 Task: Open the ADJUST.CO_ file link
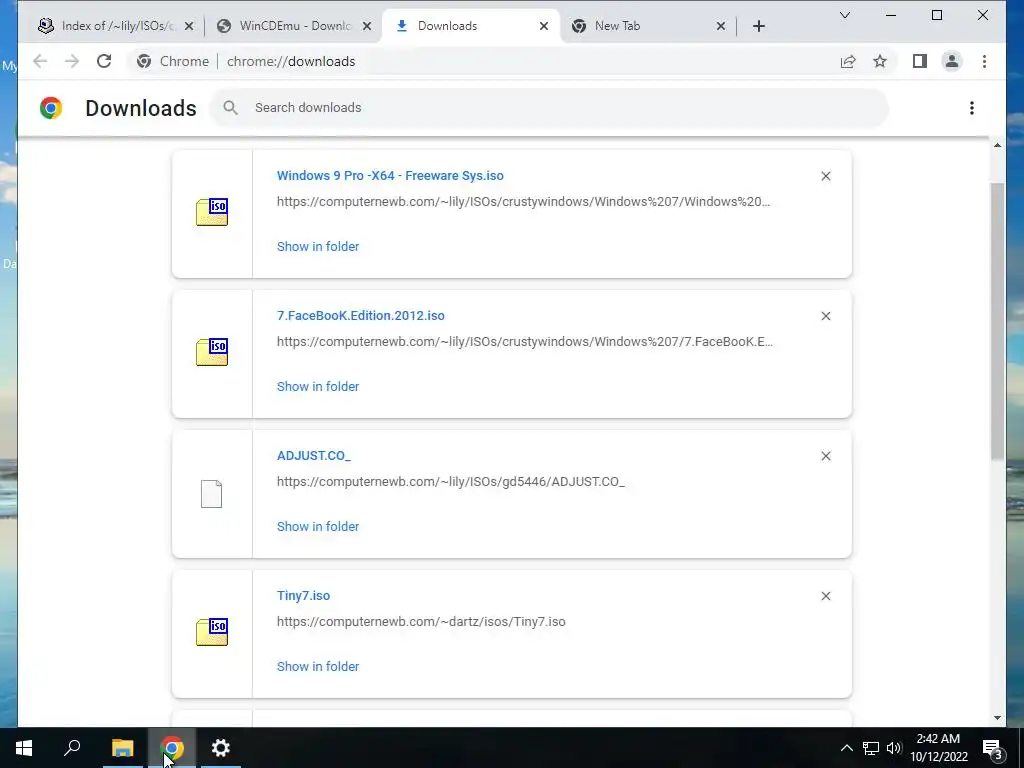click(313, 456)
